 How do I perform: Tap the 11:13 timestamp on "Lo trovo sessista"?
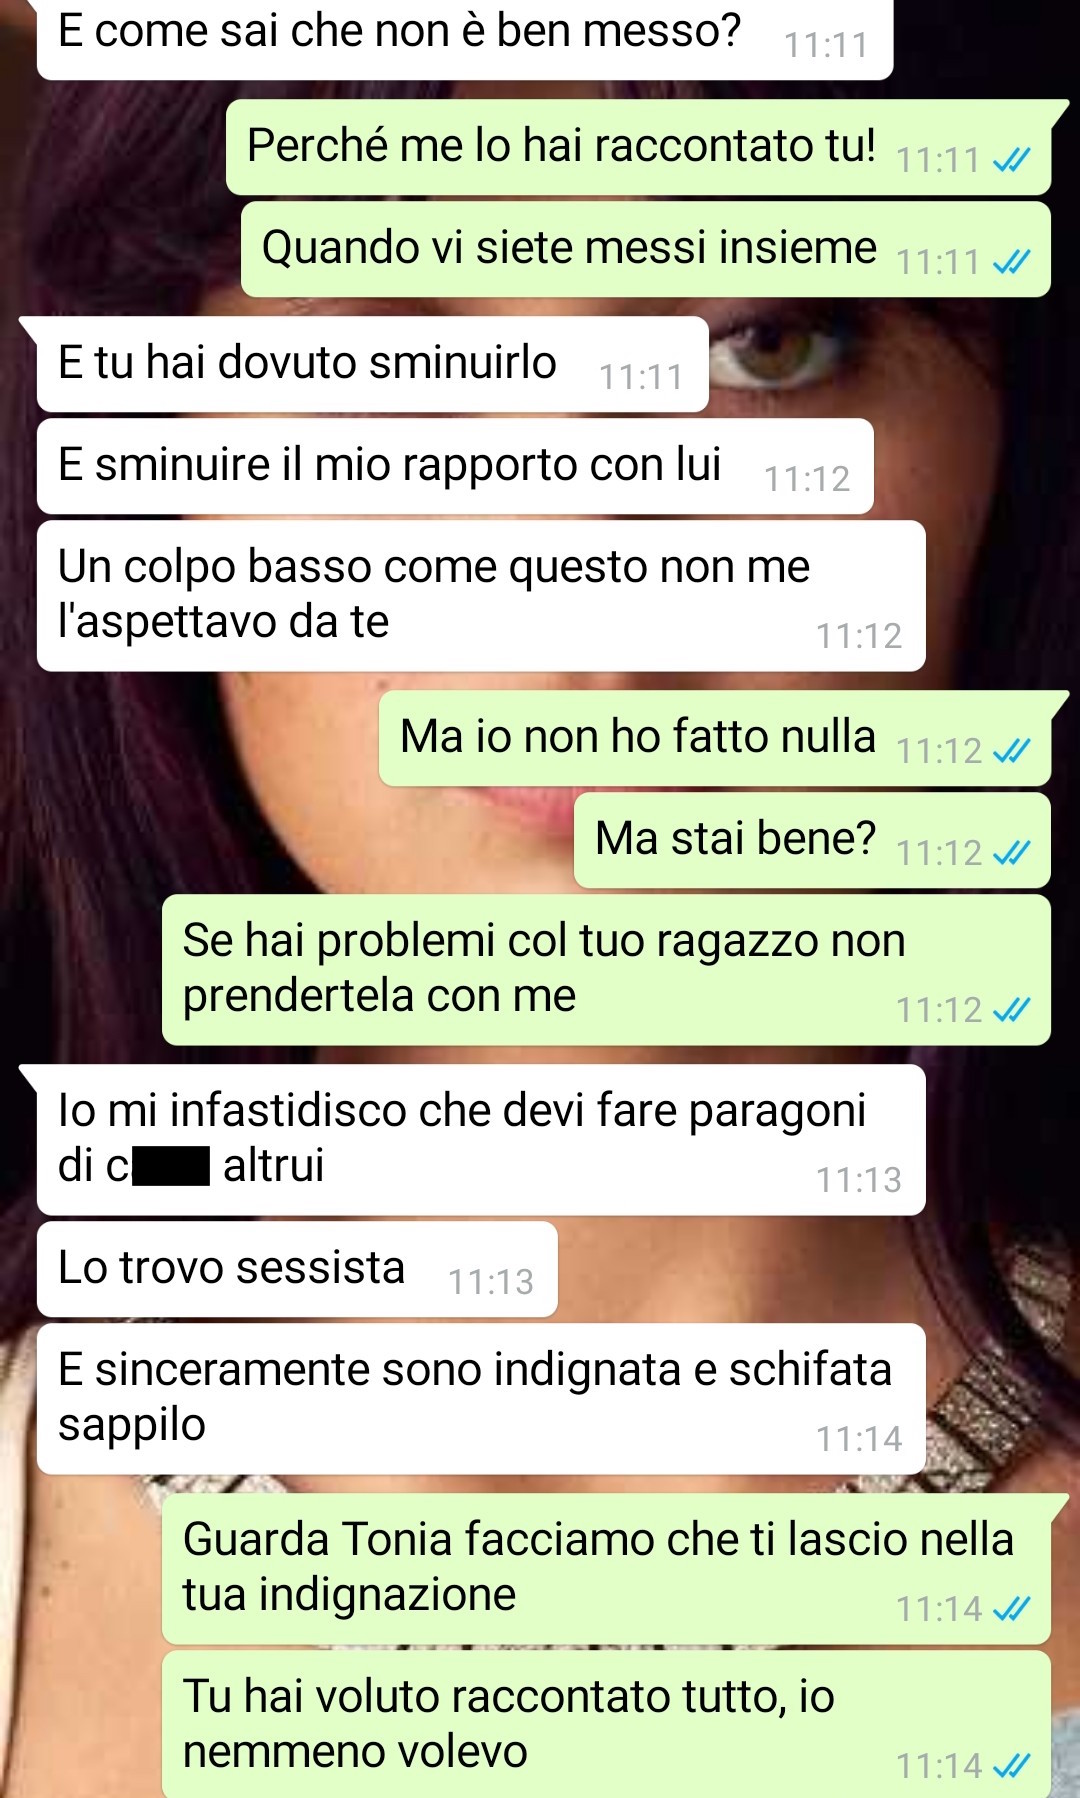click(491, 1282)
